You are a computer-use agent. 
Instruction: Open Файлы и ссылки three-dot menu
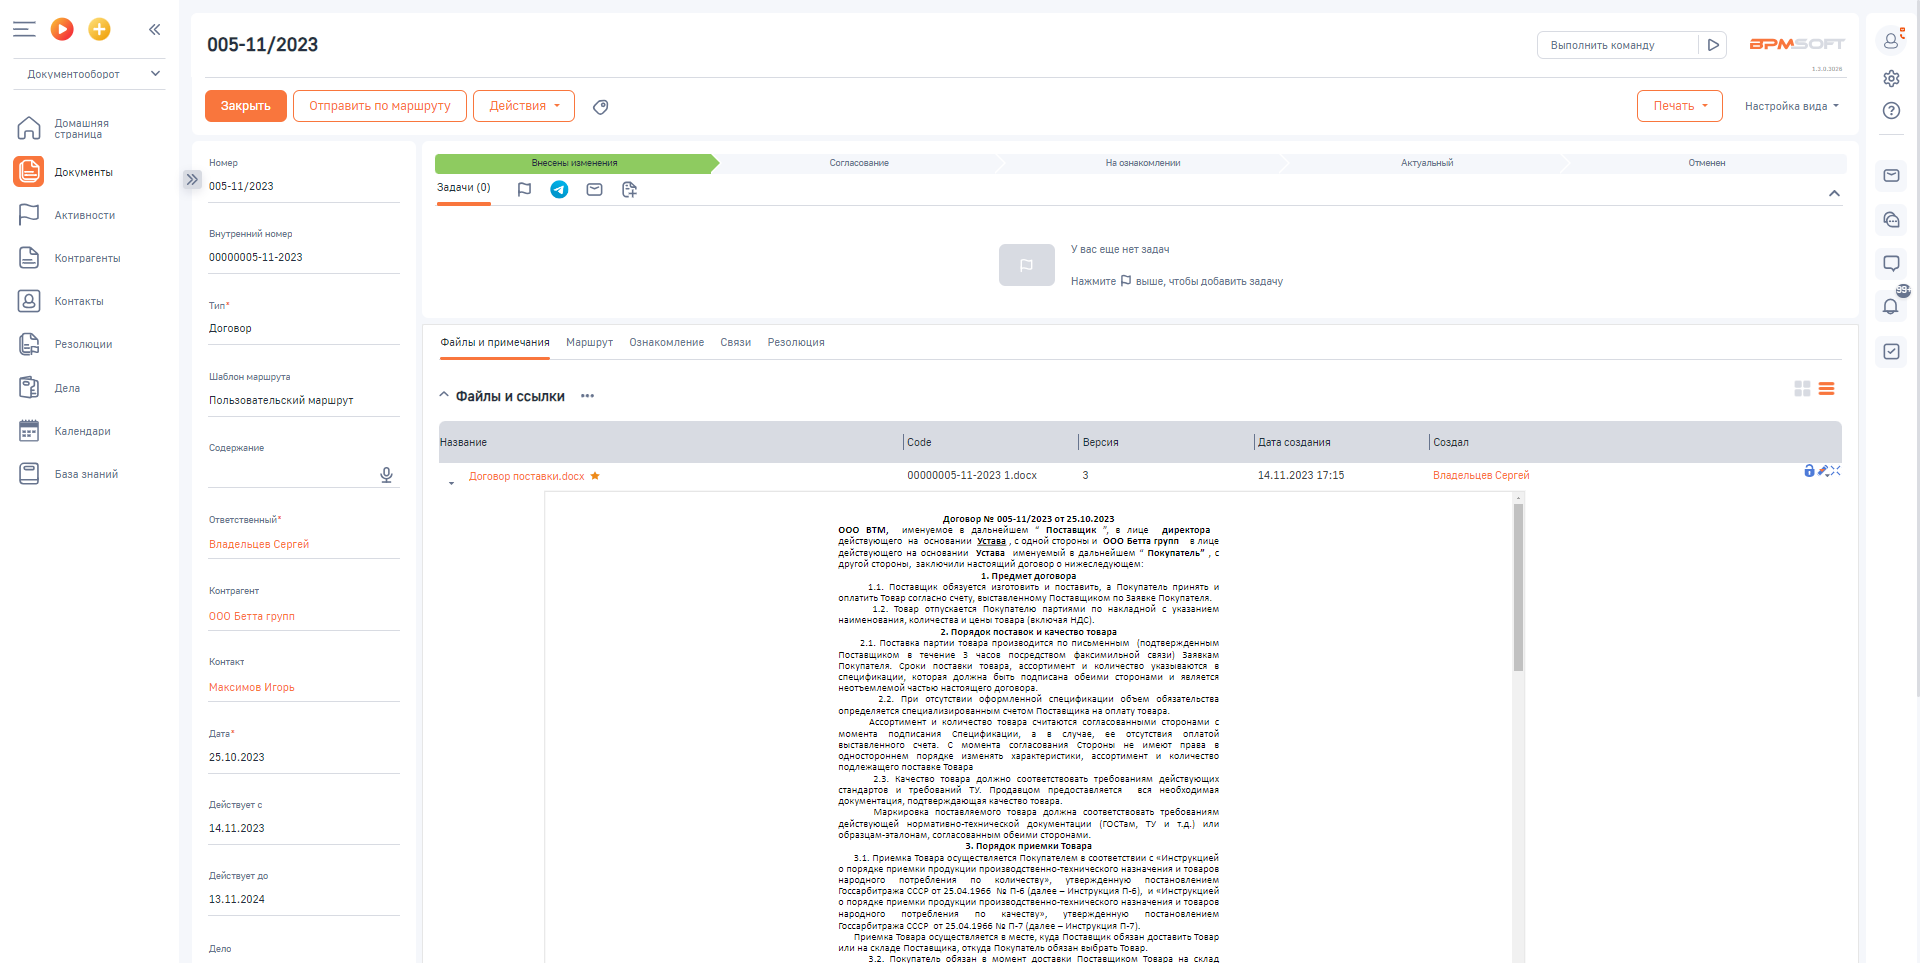(587, 396)
